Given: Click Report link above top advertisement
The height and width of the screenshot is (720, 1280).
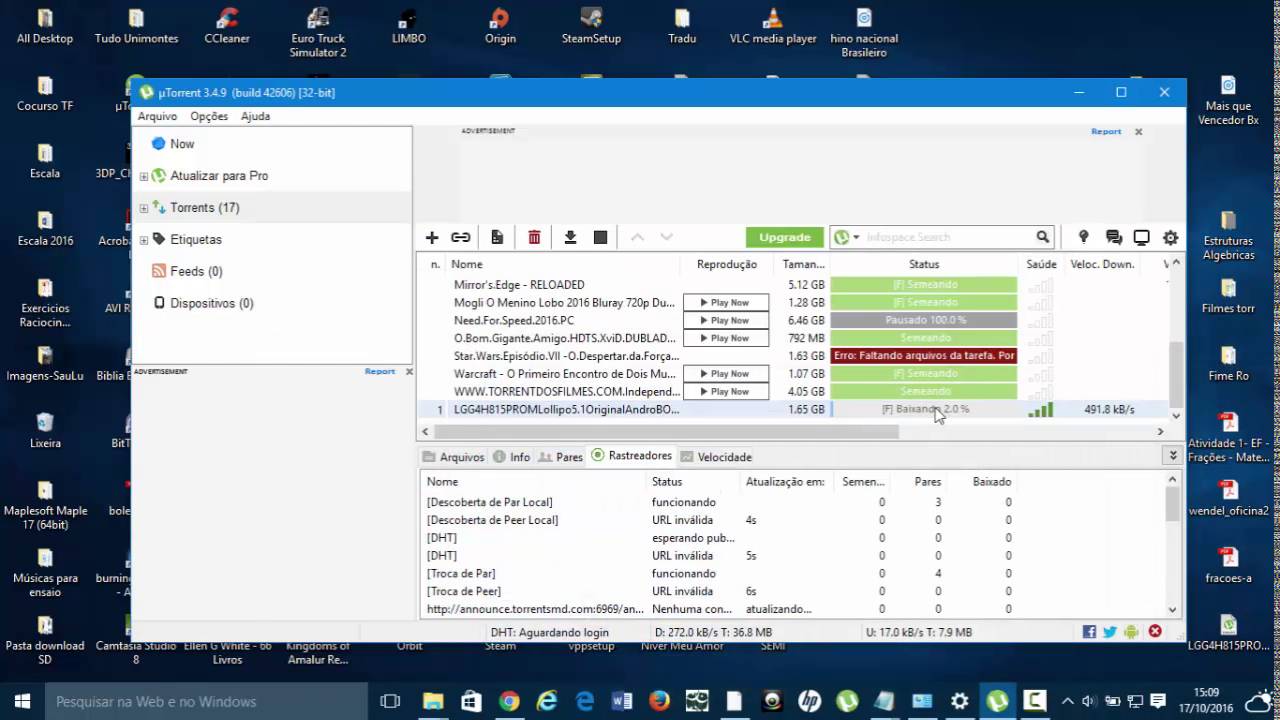Looking at the screenshot, I should [1106, 131].
